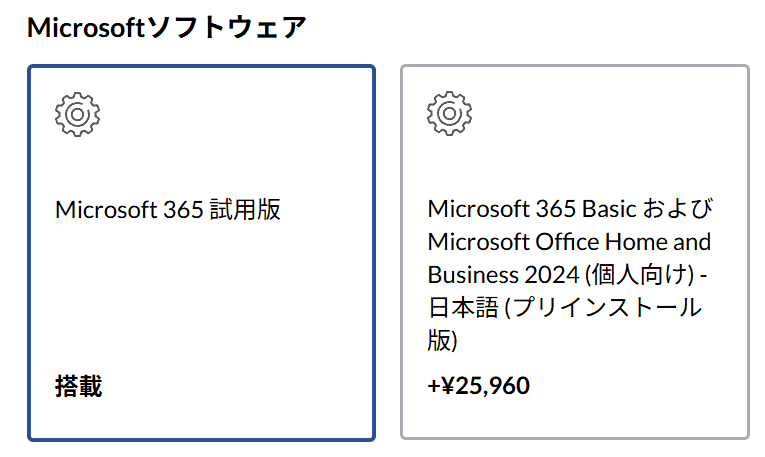Click the "(個人向け)" text in the right card
This screenshot has width=765, height=457.
click(646, 275)
